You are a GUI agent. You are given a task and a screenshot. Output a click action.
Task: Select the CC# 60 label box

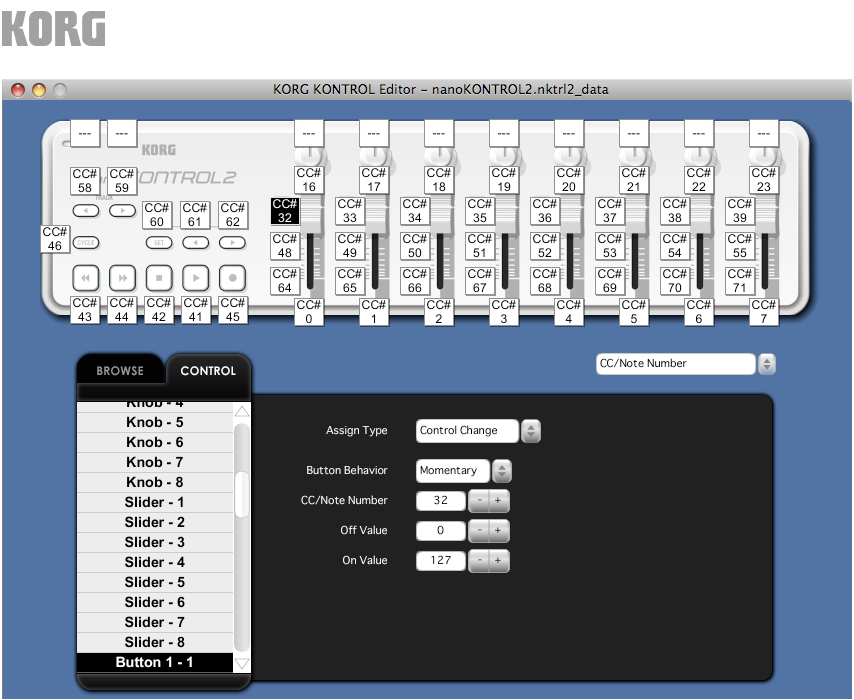tap(157, 215)
